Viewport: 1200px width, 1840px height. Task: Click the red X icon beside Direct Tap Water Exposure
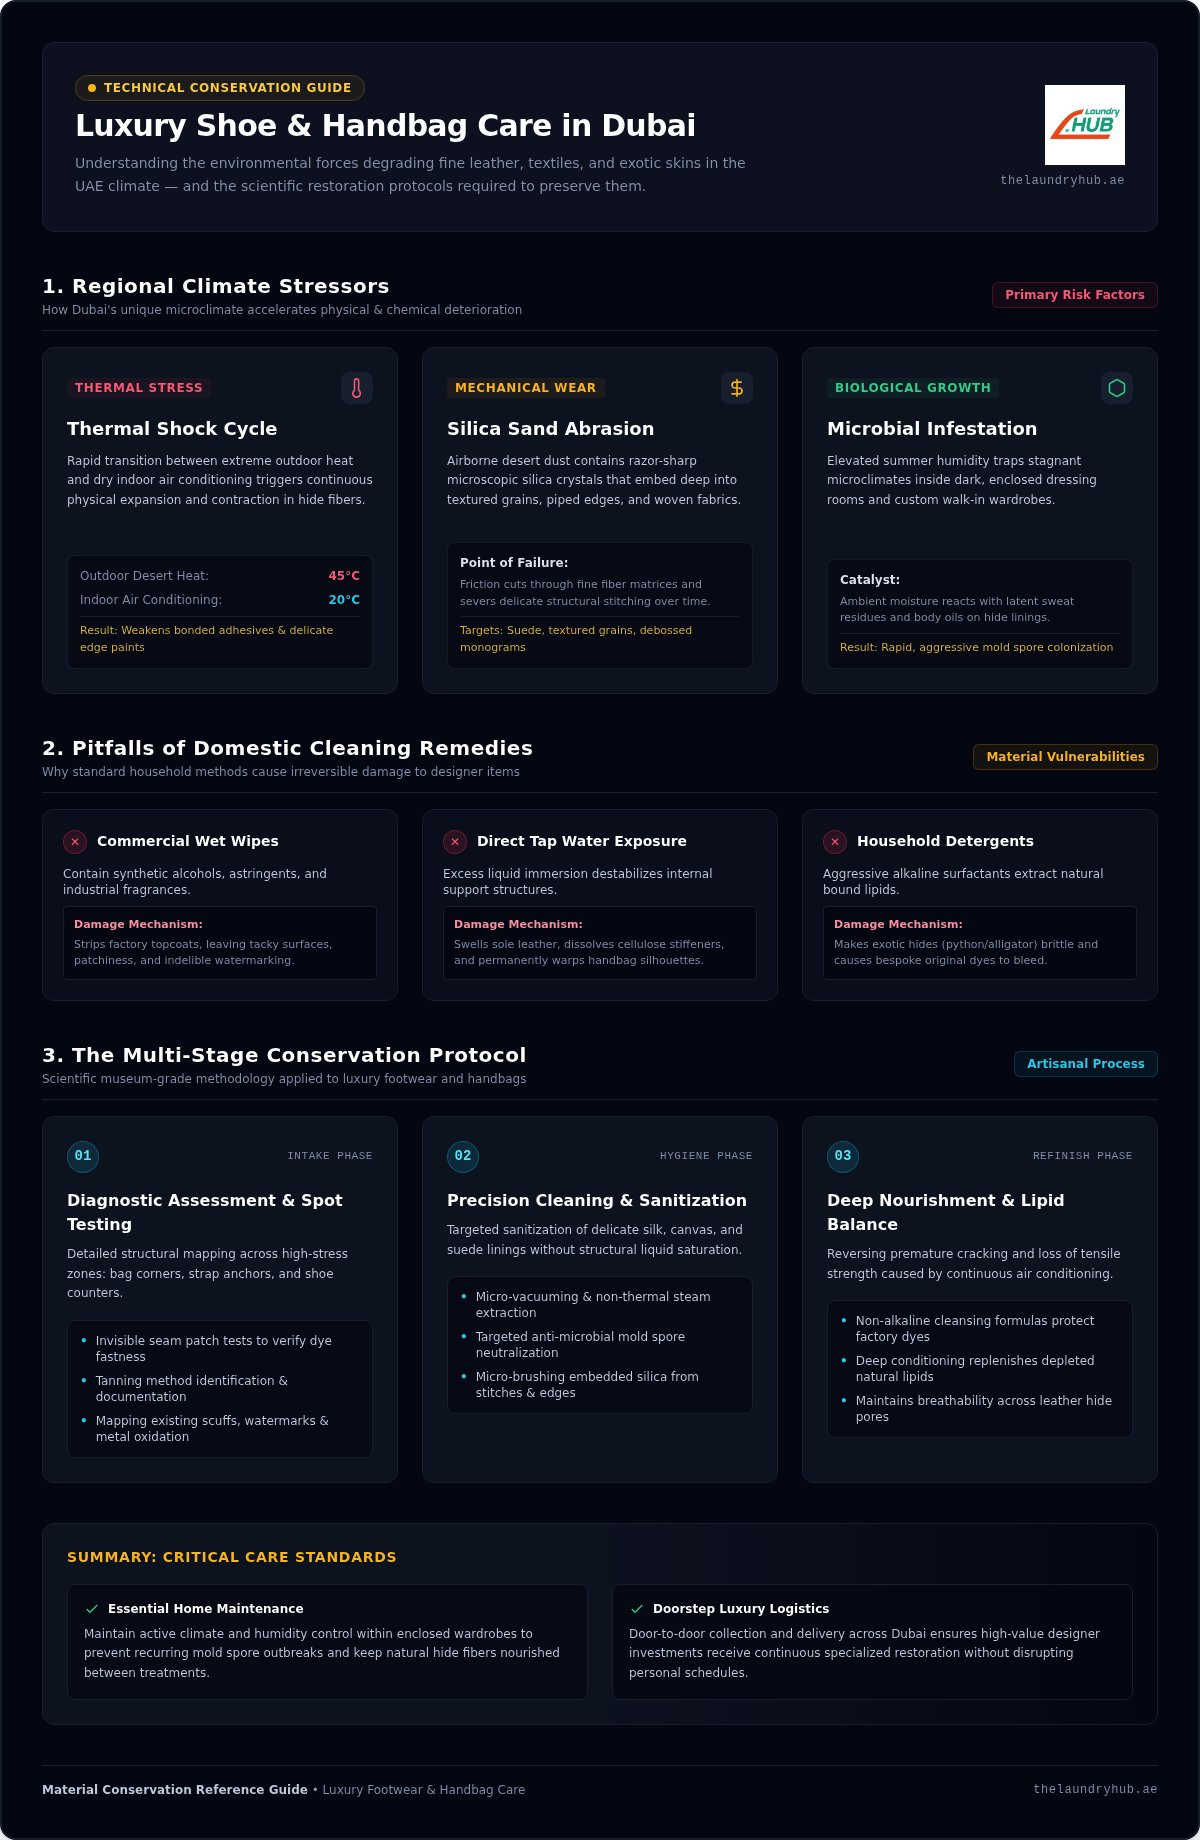455,842
